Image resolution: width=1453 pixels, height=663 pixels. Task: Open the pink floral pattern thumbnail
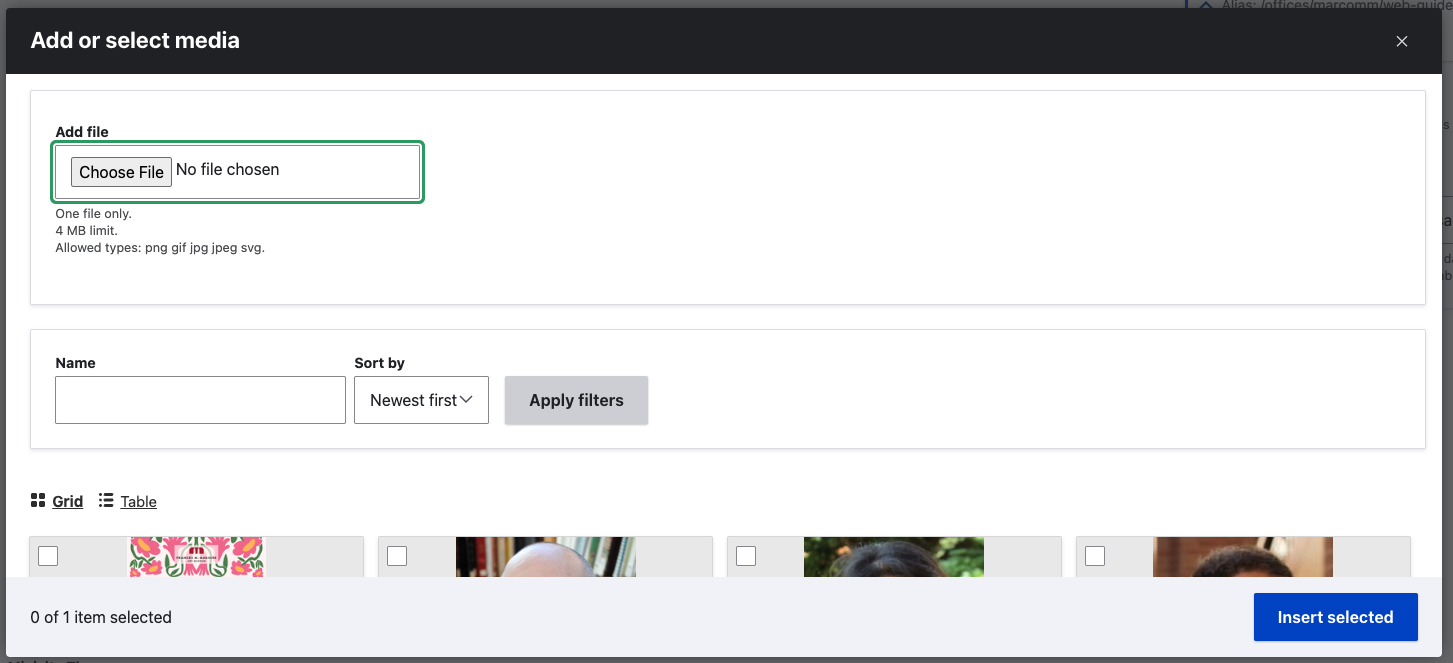coord(196,557)
